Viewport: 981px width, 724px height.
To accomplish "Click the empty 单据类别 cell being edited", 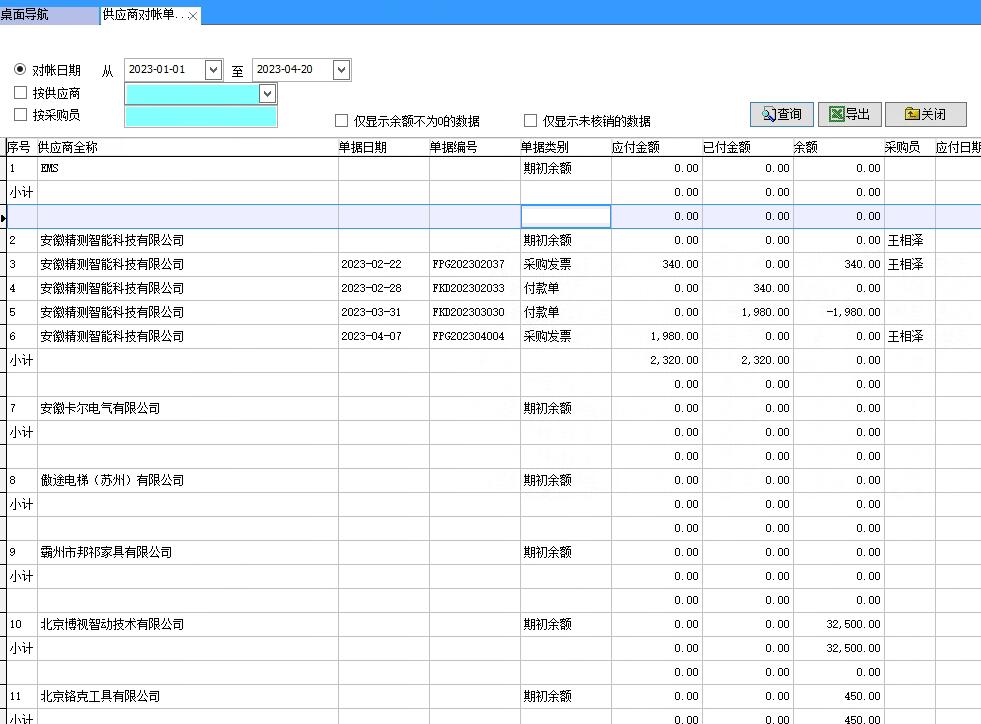I will tap(565, 216).
